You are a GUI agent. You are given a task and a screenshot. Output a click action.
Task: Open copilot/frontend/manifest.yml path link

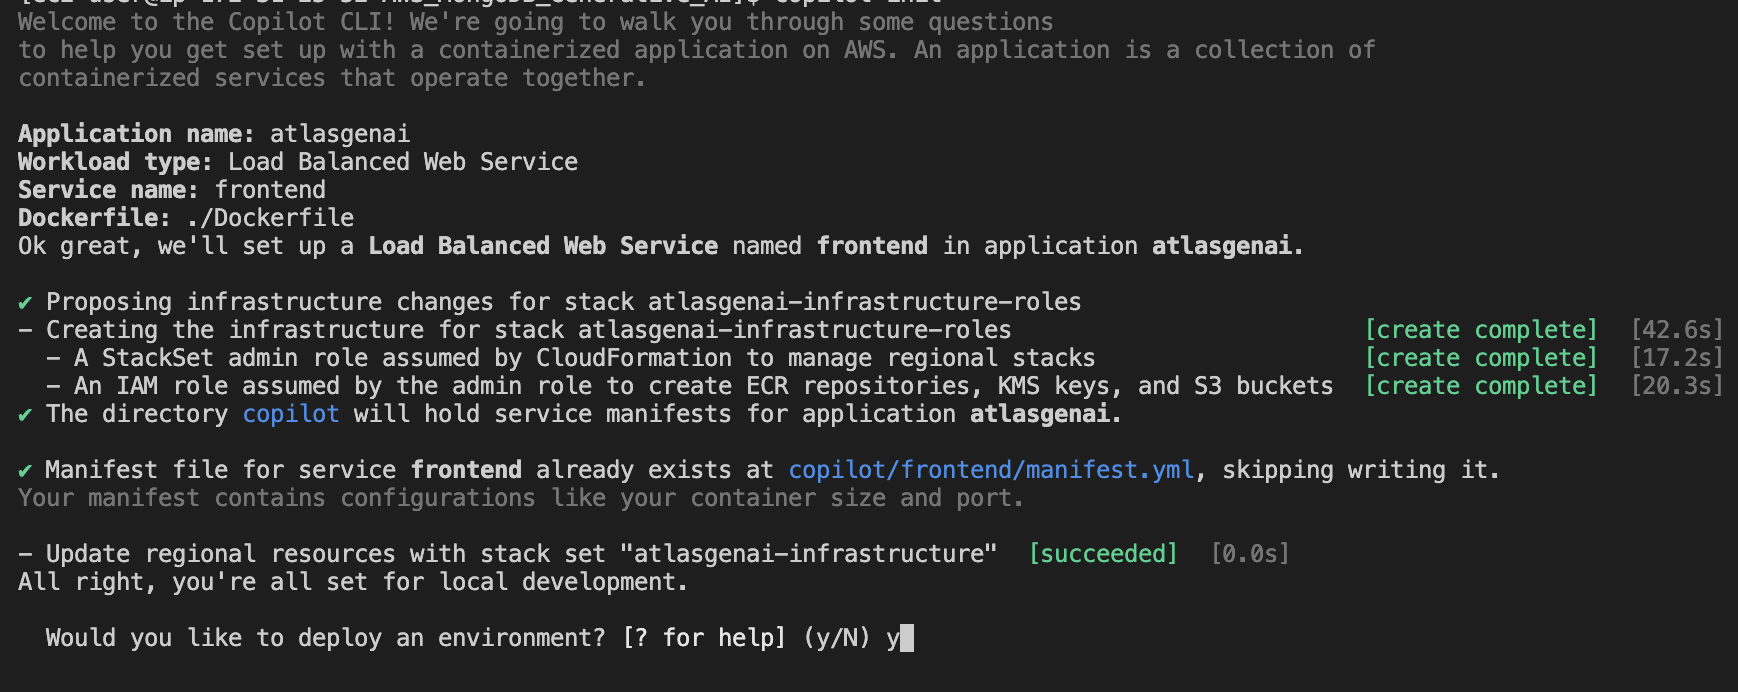(992, 470)
